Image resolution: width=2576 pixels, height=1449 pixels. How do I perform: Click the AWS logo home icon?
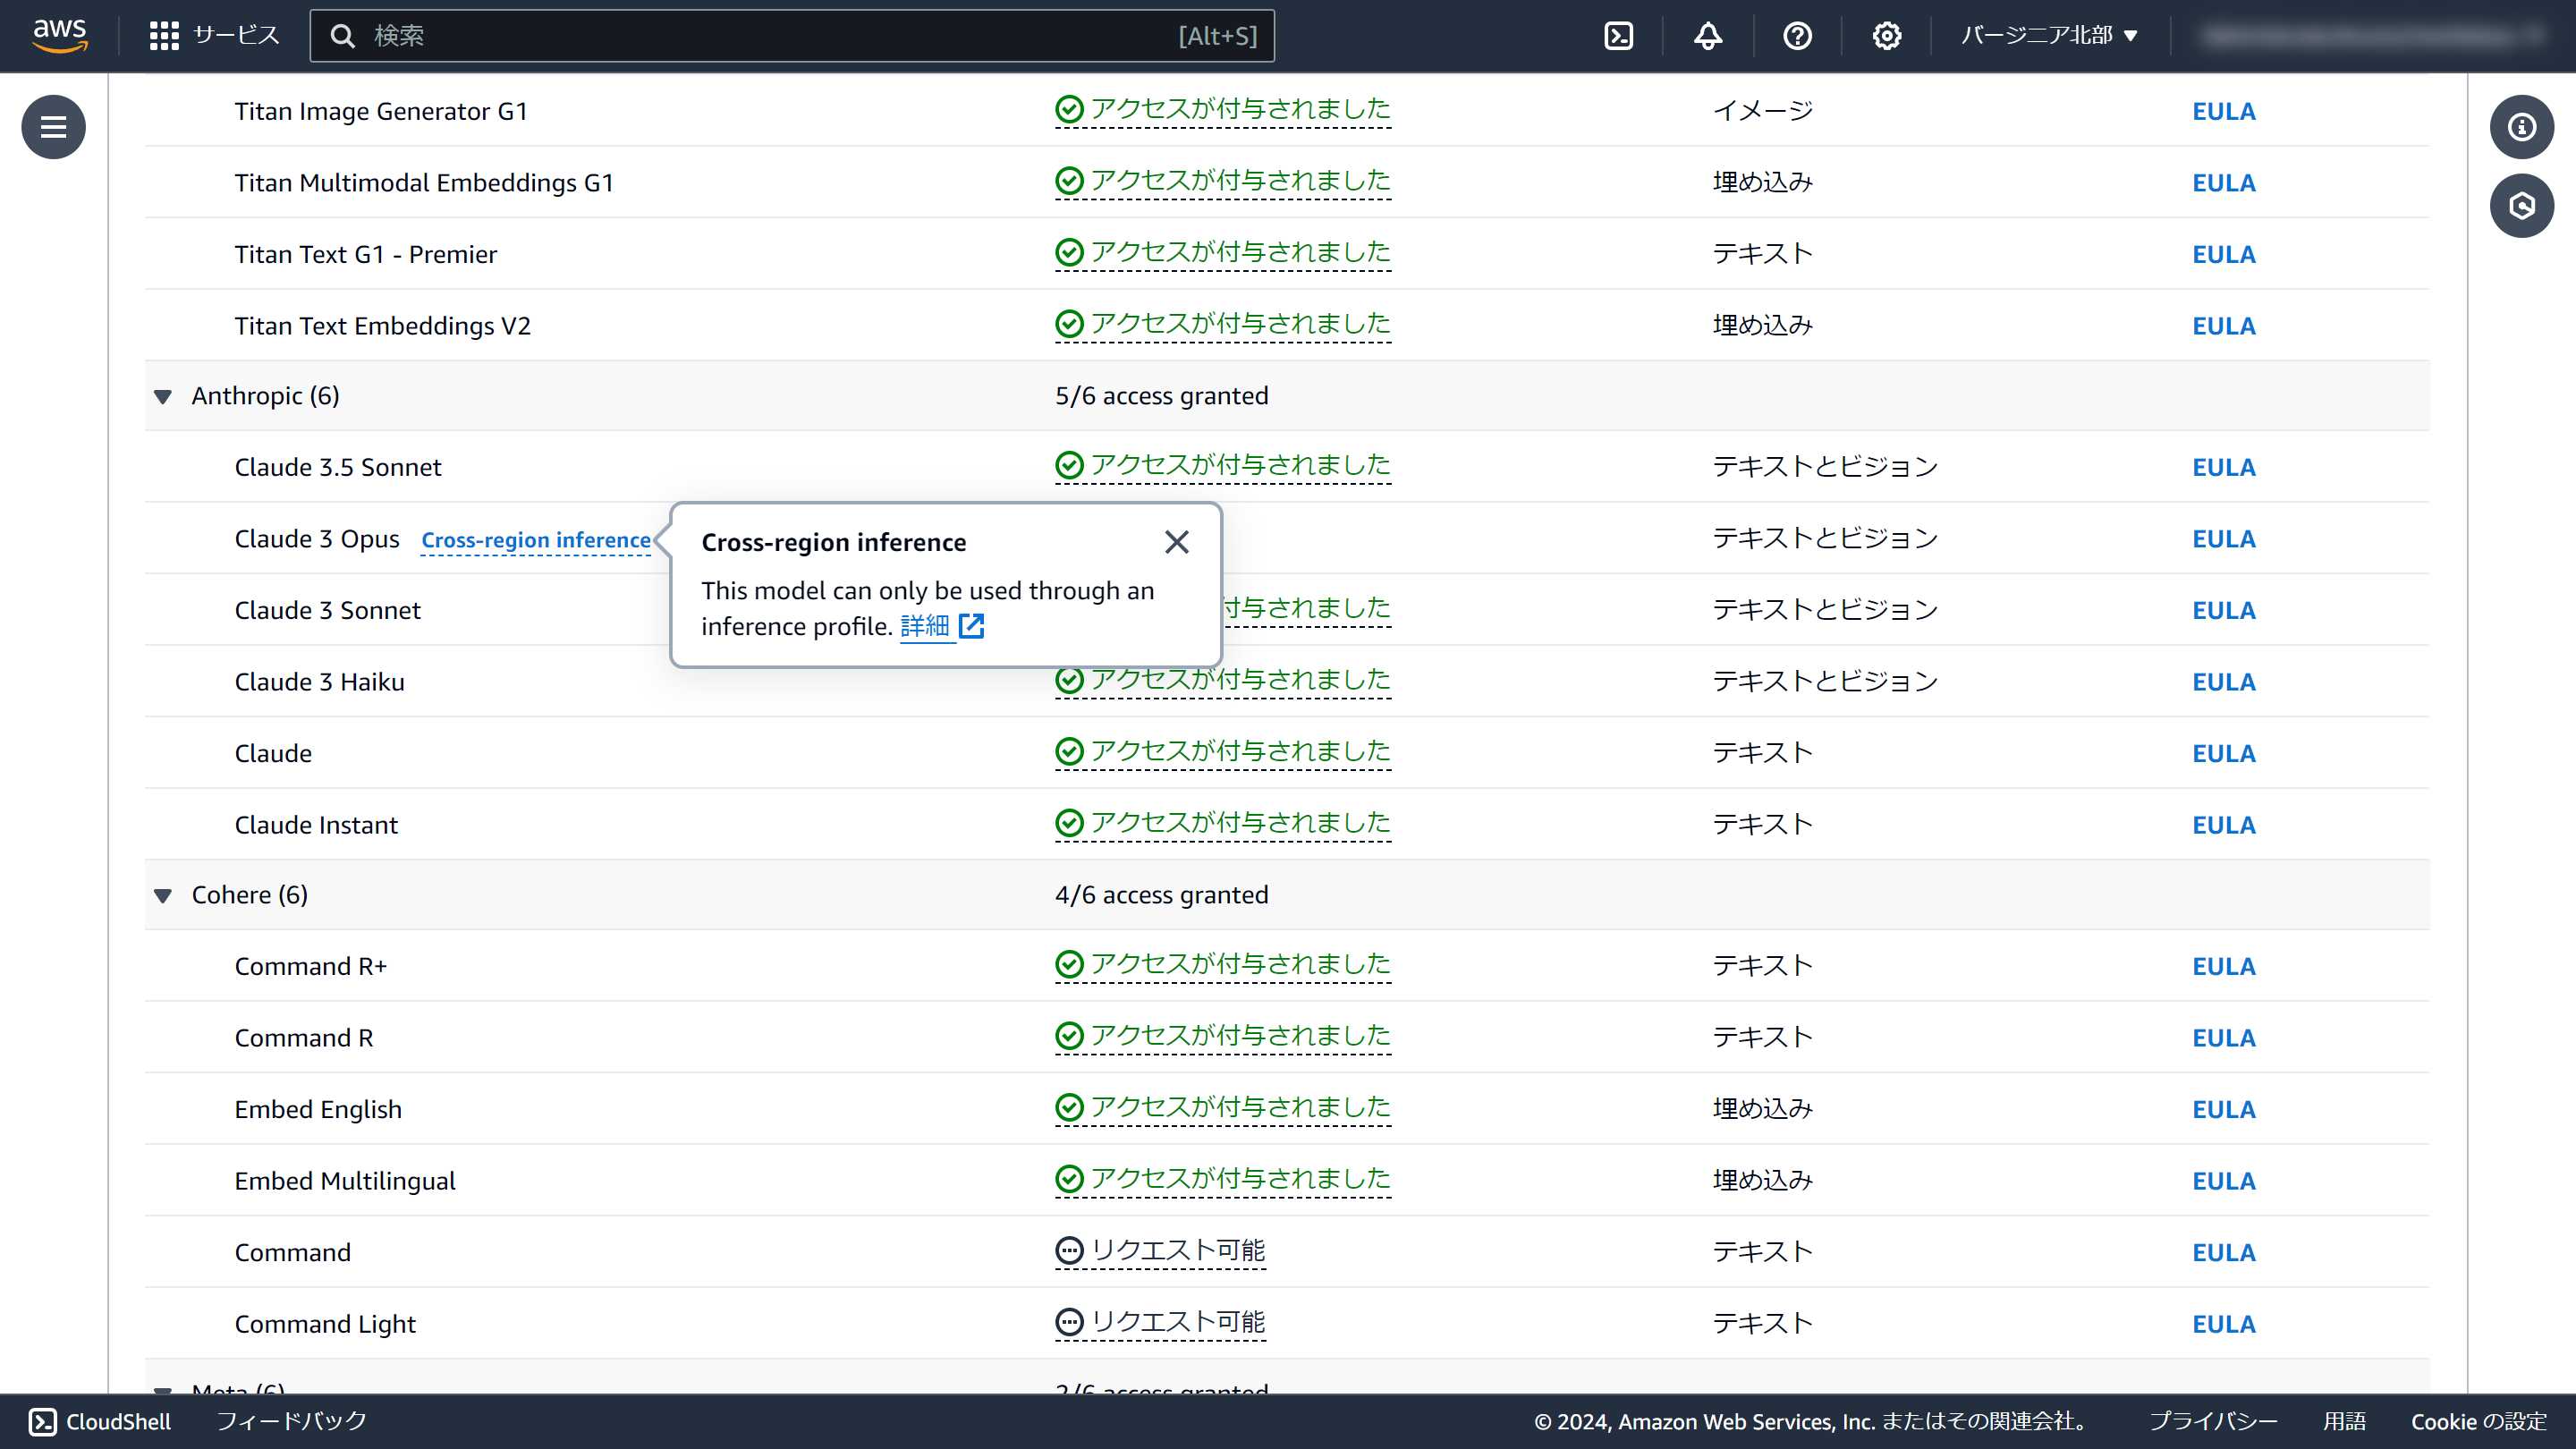coord(60,35)
